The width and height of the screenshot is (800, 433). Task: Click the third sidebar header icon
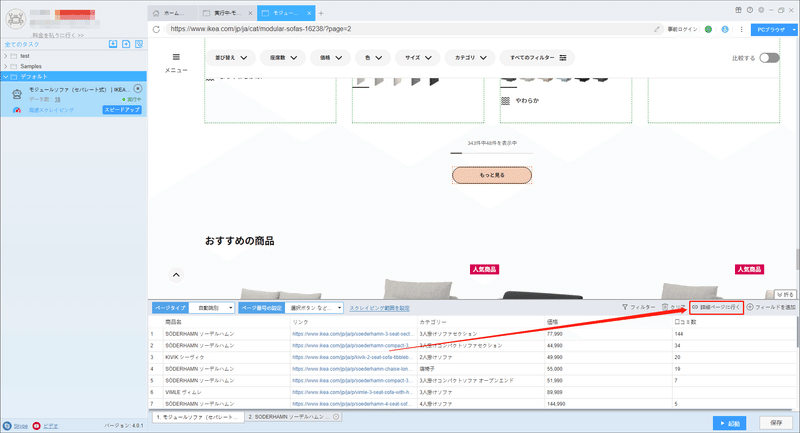(x=139, y=44)
